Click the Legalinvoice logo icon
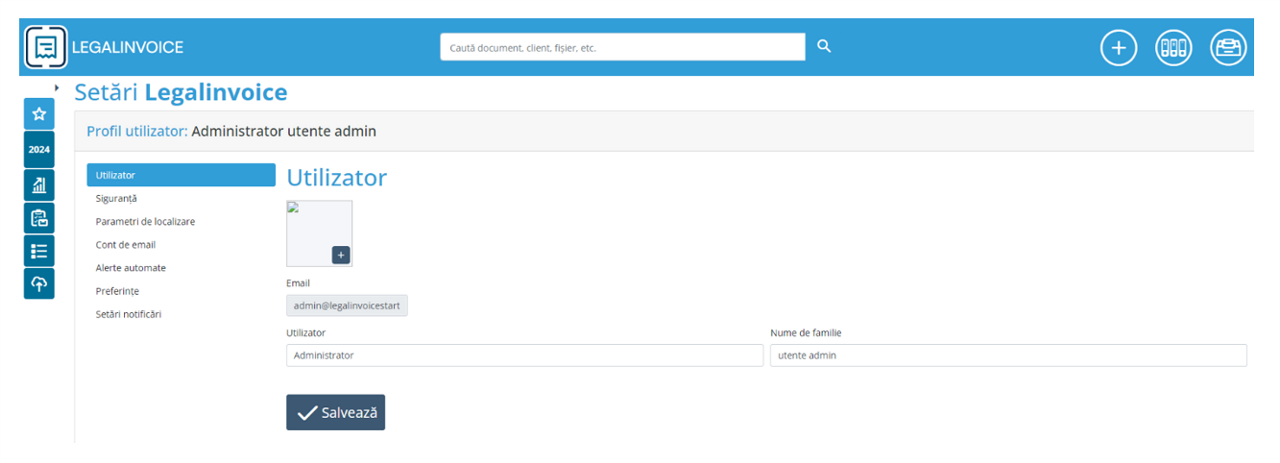Viewport: 1280px width, 463px height. tap(45, 47)
